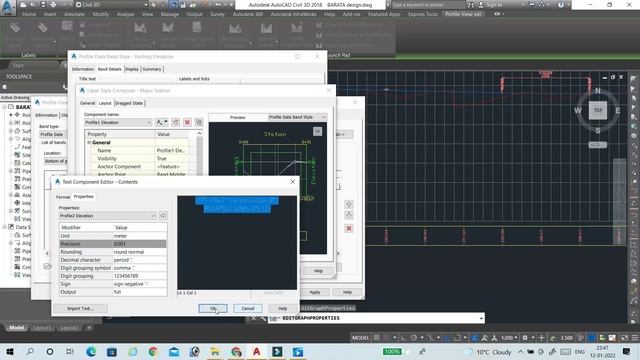Screen dimensions: 640x360
Task: Click the move band down arrow icon
Action: point(349,215)
